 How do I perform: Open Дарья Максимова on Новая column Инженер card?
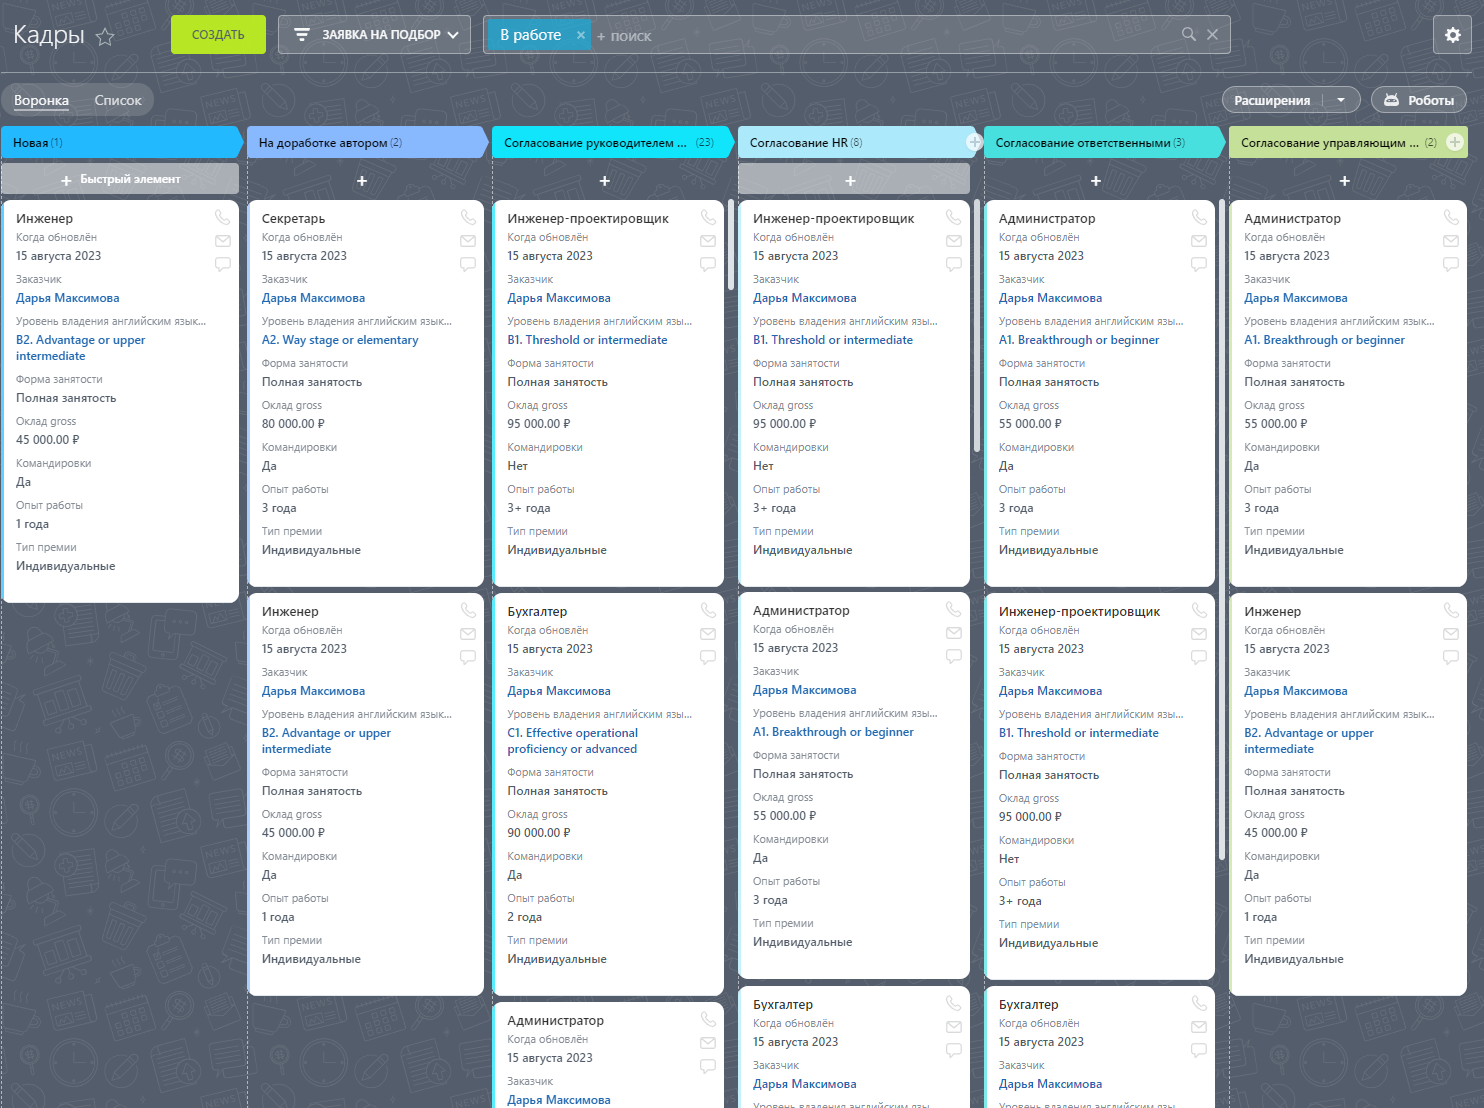67,298
